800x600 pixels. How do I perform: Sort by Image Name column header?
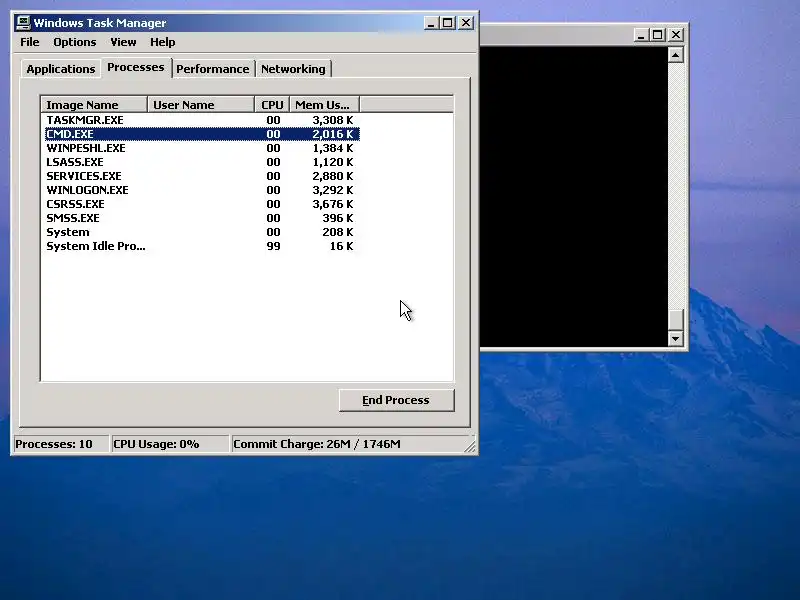pos(94,105)
